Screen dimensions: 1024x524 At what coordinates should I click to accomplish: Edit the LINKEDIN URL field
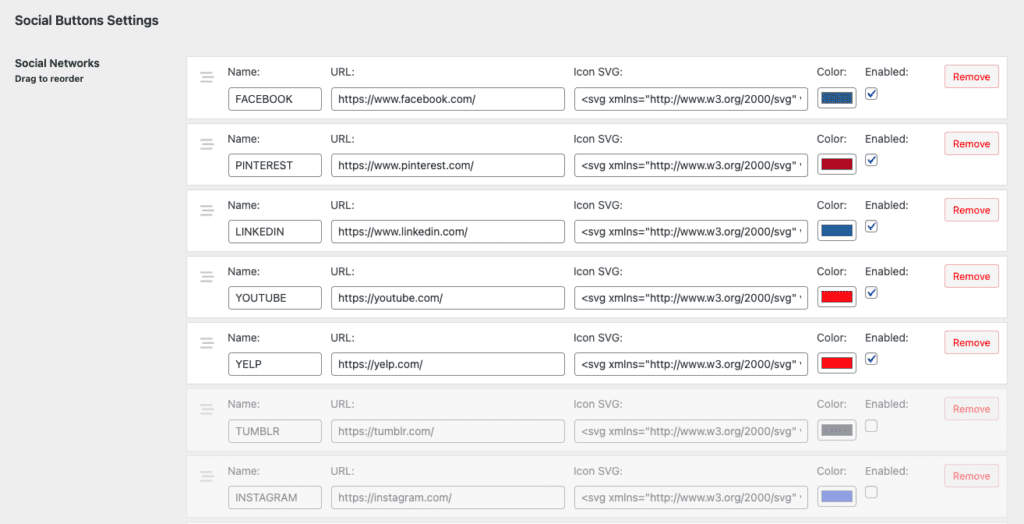click(448, 231)
